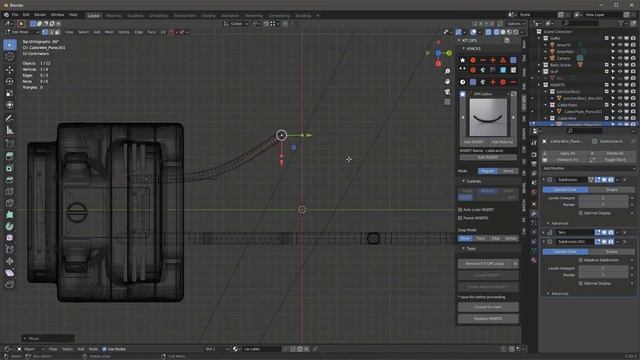Select the Rotate tool in left toolbar
This screenshot has height=360, width=640.
[10, 81]
